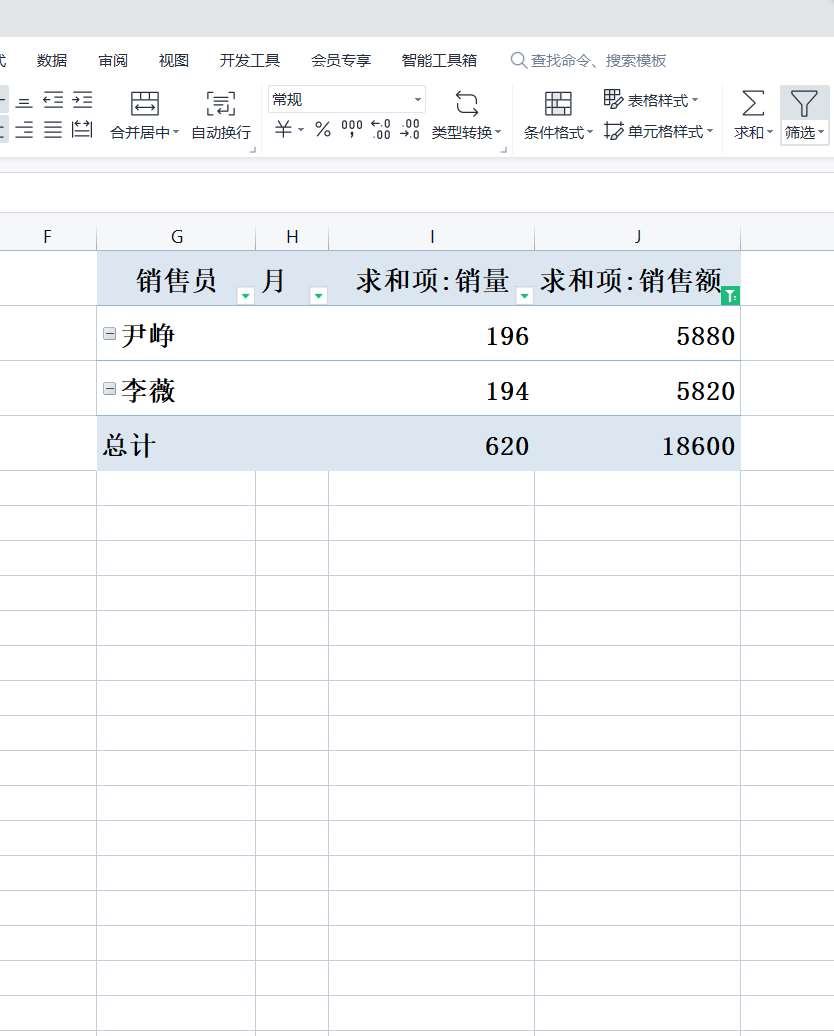Apply percent style formatting
The image size is (834, 1036).
pos(322,129)
